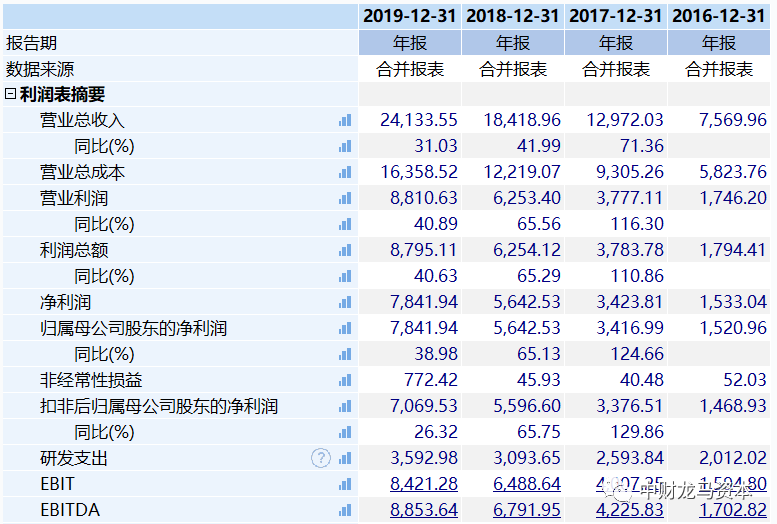Click non-recurring value 772.42
777x524 pixels.
(x=431, y=380)
